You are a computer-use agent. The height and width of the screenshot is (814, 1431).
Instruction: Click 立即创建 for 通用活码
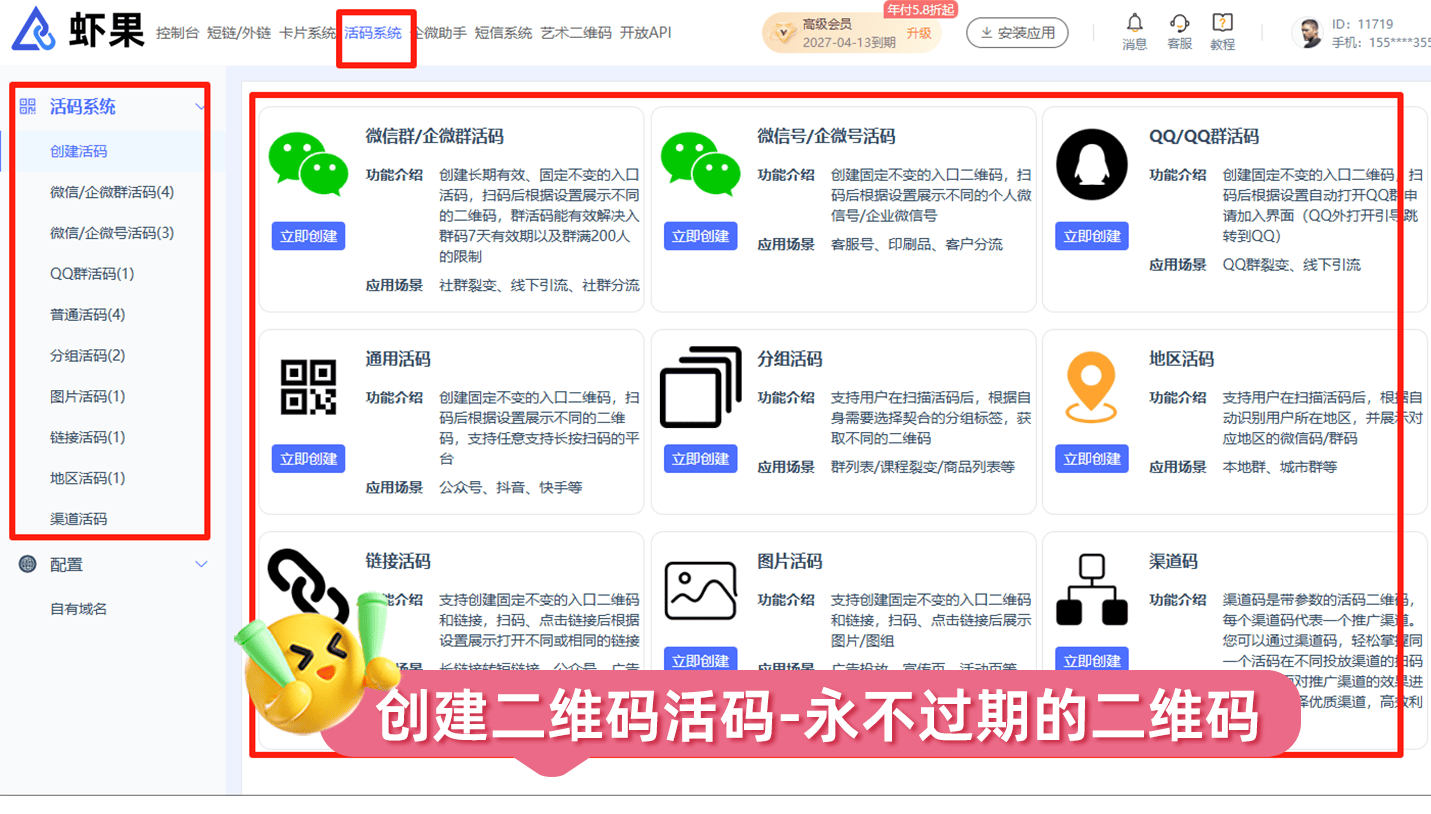click(308, 459)
